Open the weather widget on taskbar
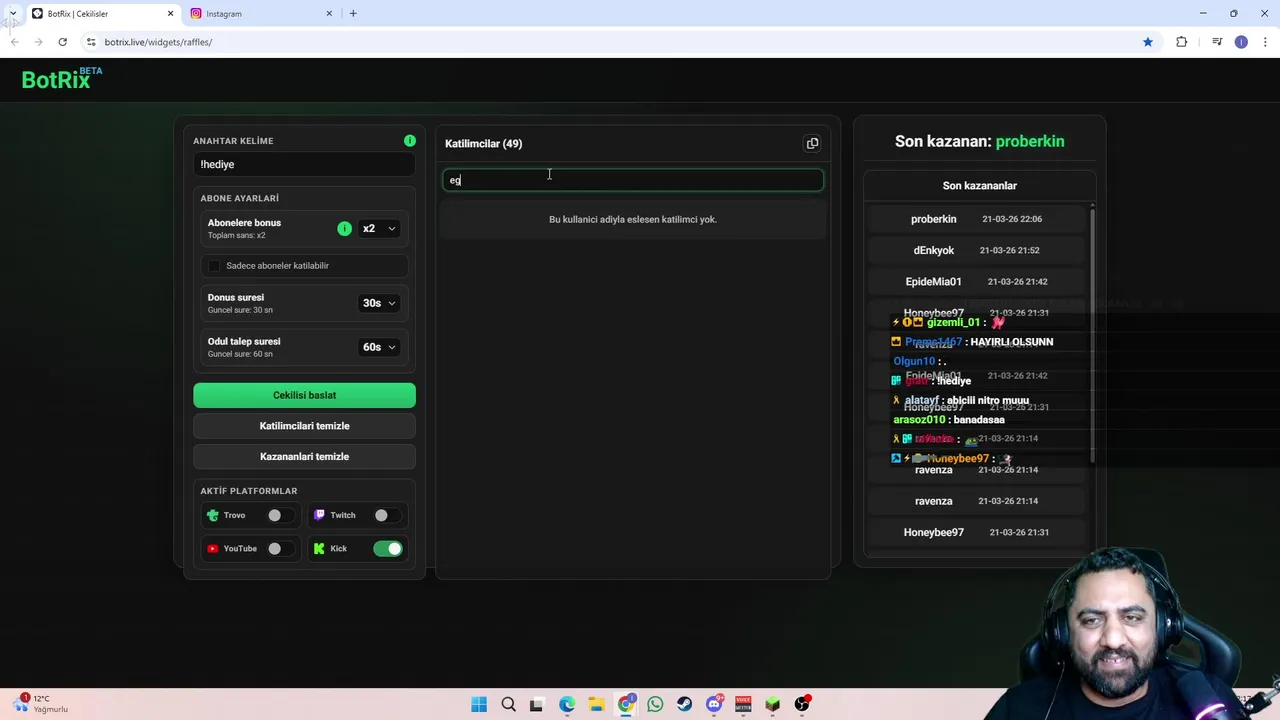This screenshot has width=1280, height=720. [x=40, y=704]
